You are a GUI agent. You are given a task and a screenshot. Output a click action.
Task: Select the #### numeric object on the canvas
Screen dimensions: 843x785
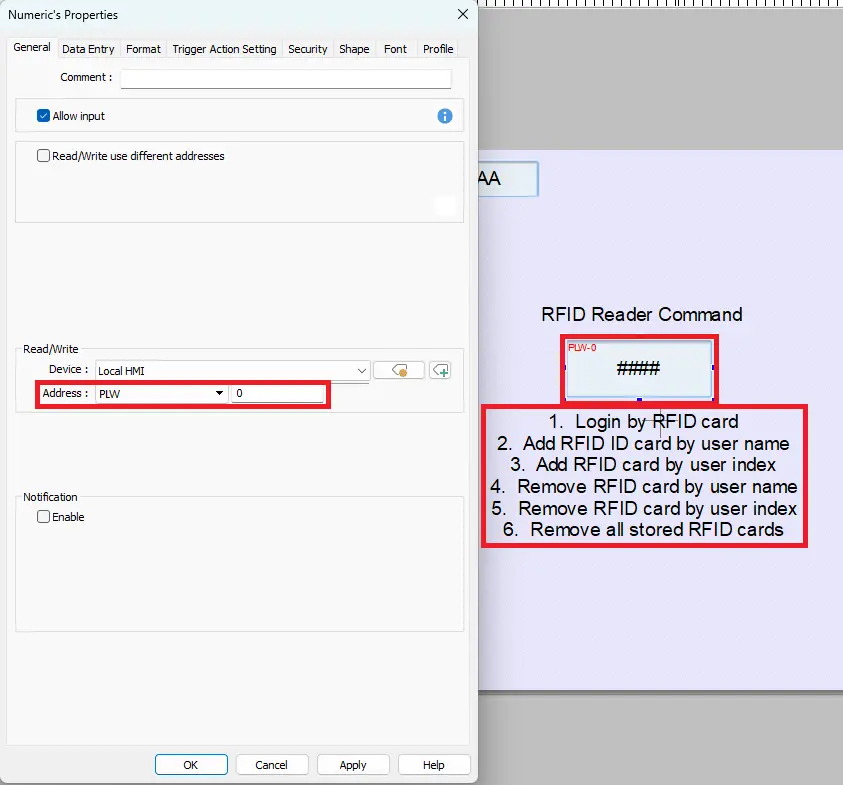(640, 370)
